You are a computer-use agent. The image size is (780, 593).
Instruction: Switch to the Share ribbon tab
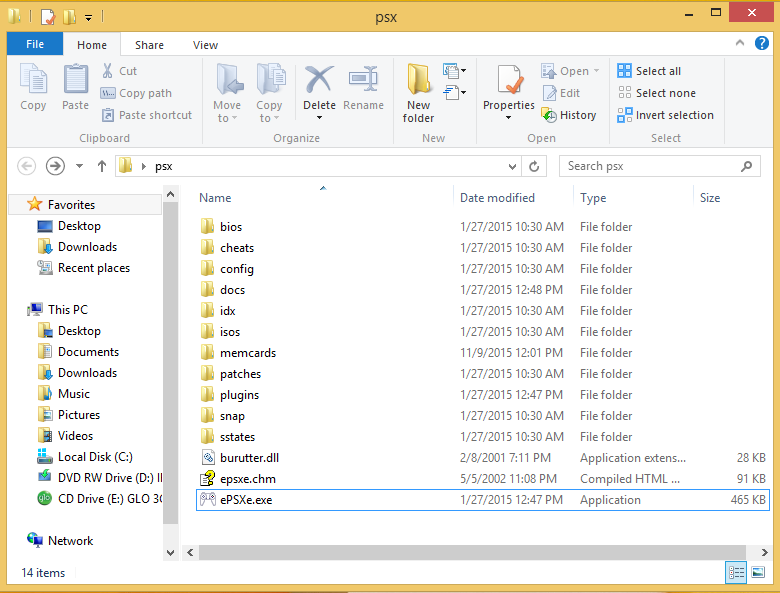pos(149,45)
